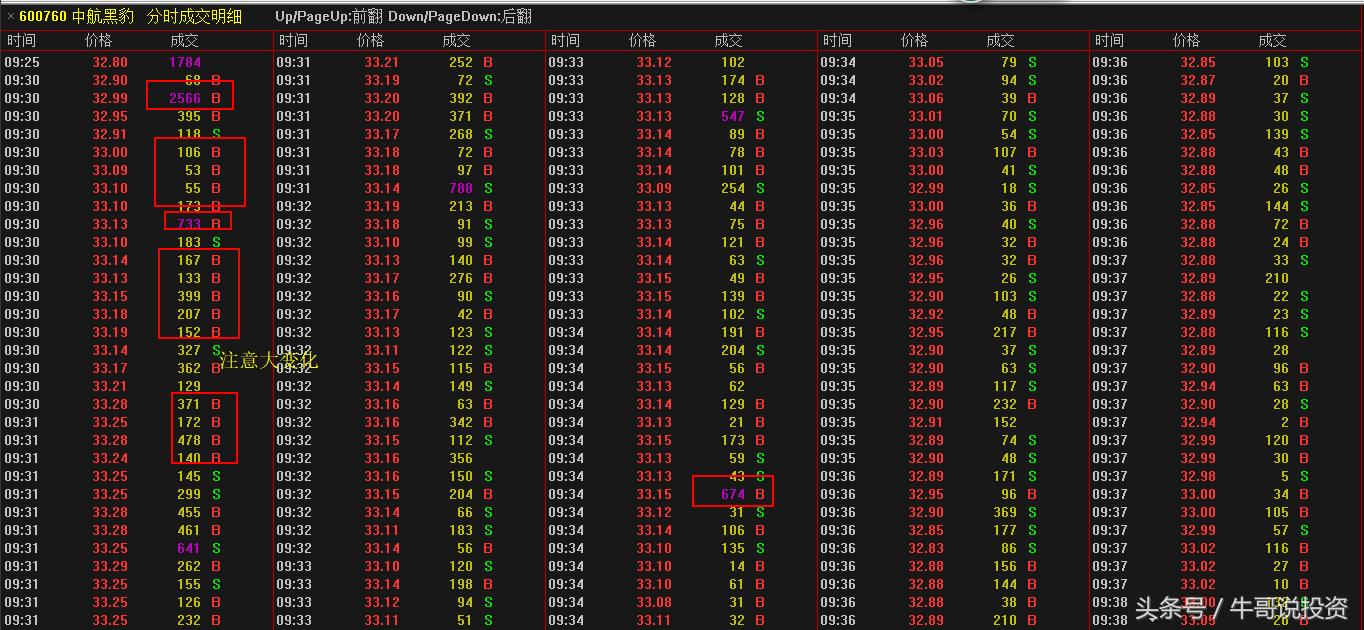Click the 头条号 牛哥说投资 watermark

(1241, 608)
